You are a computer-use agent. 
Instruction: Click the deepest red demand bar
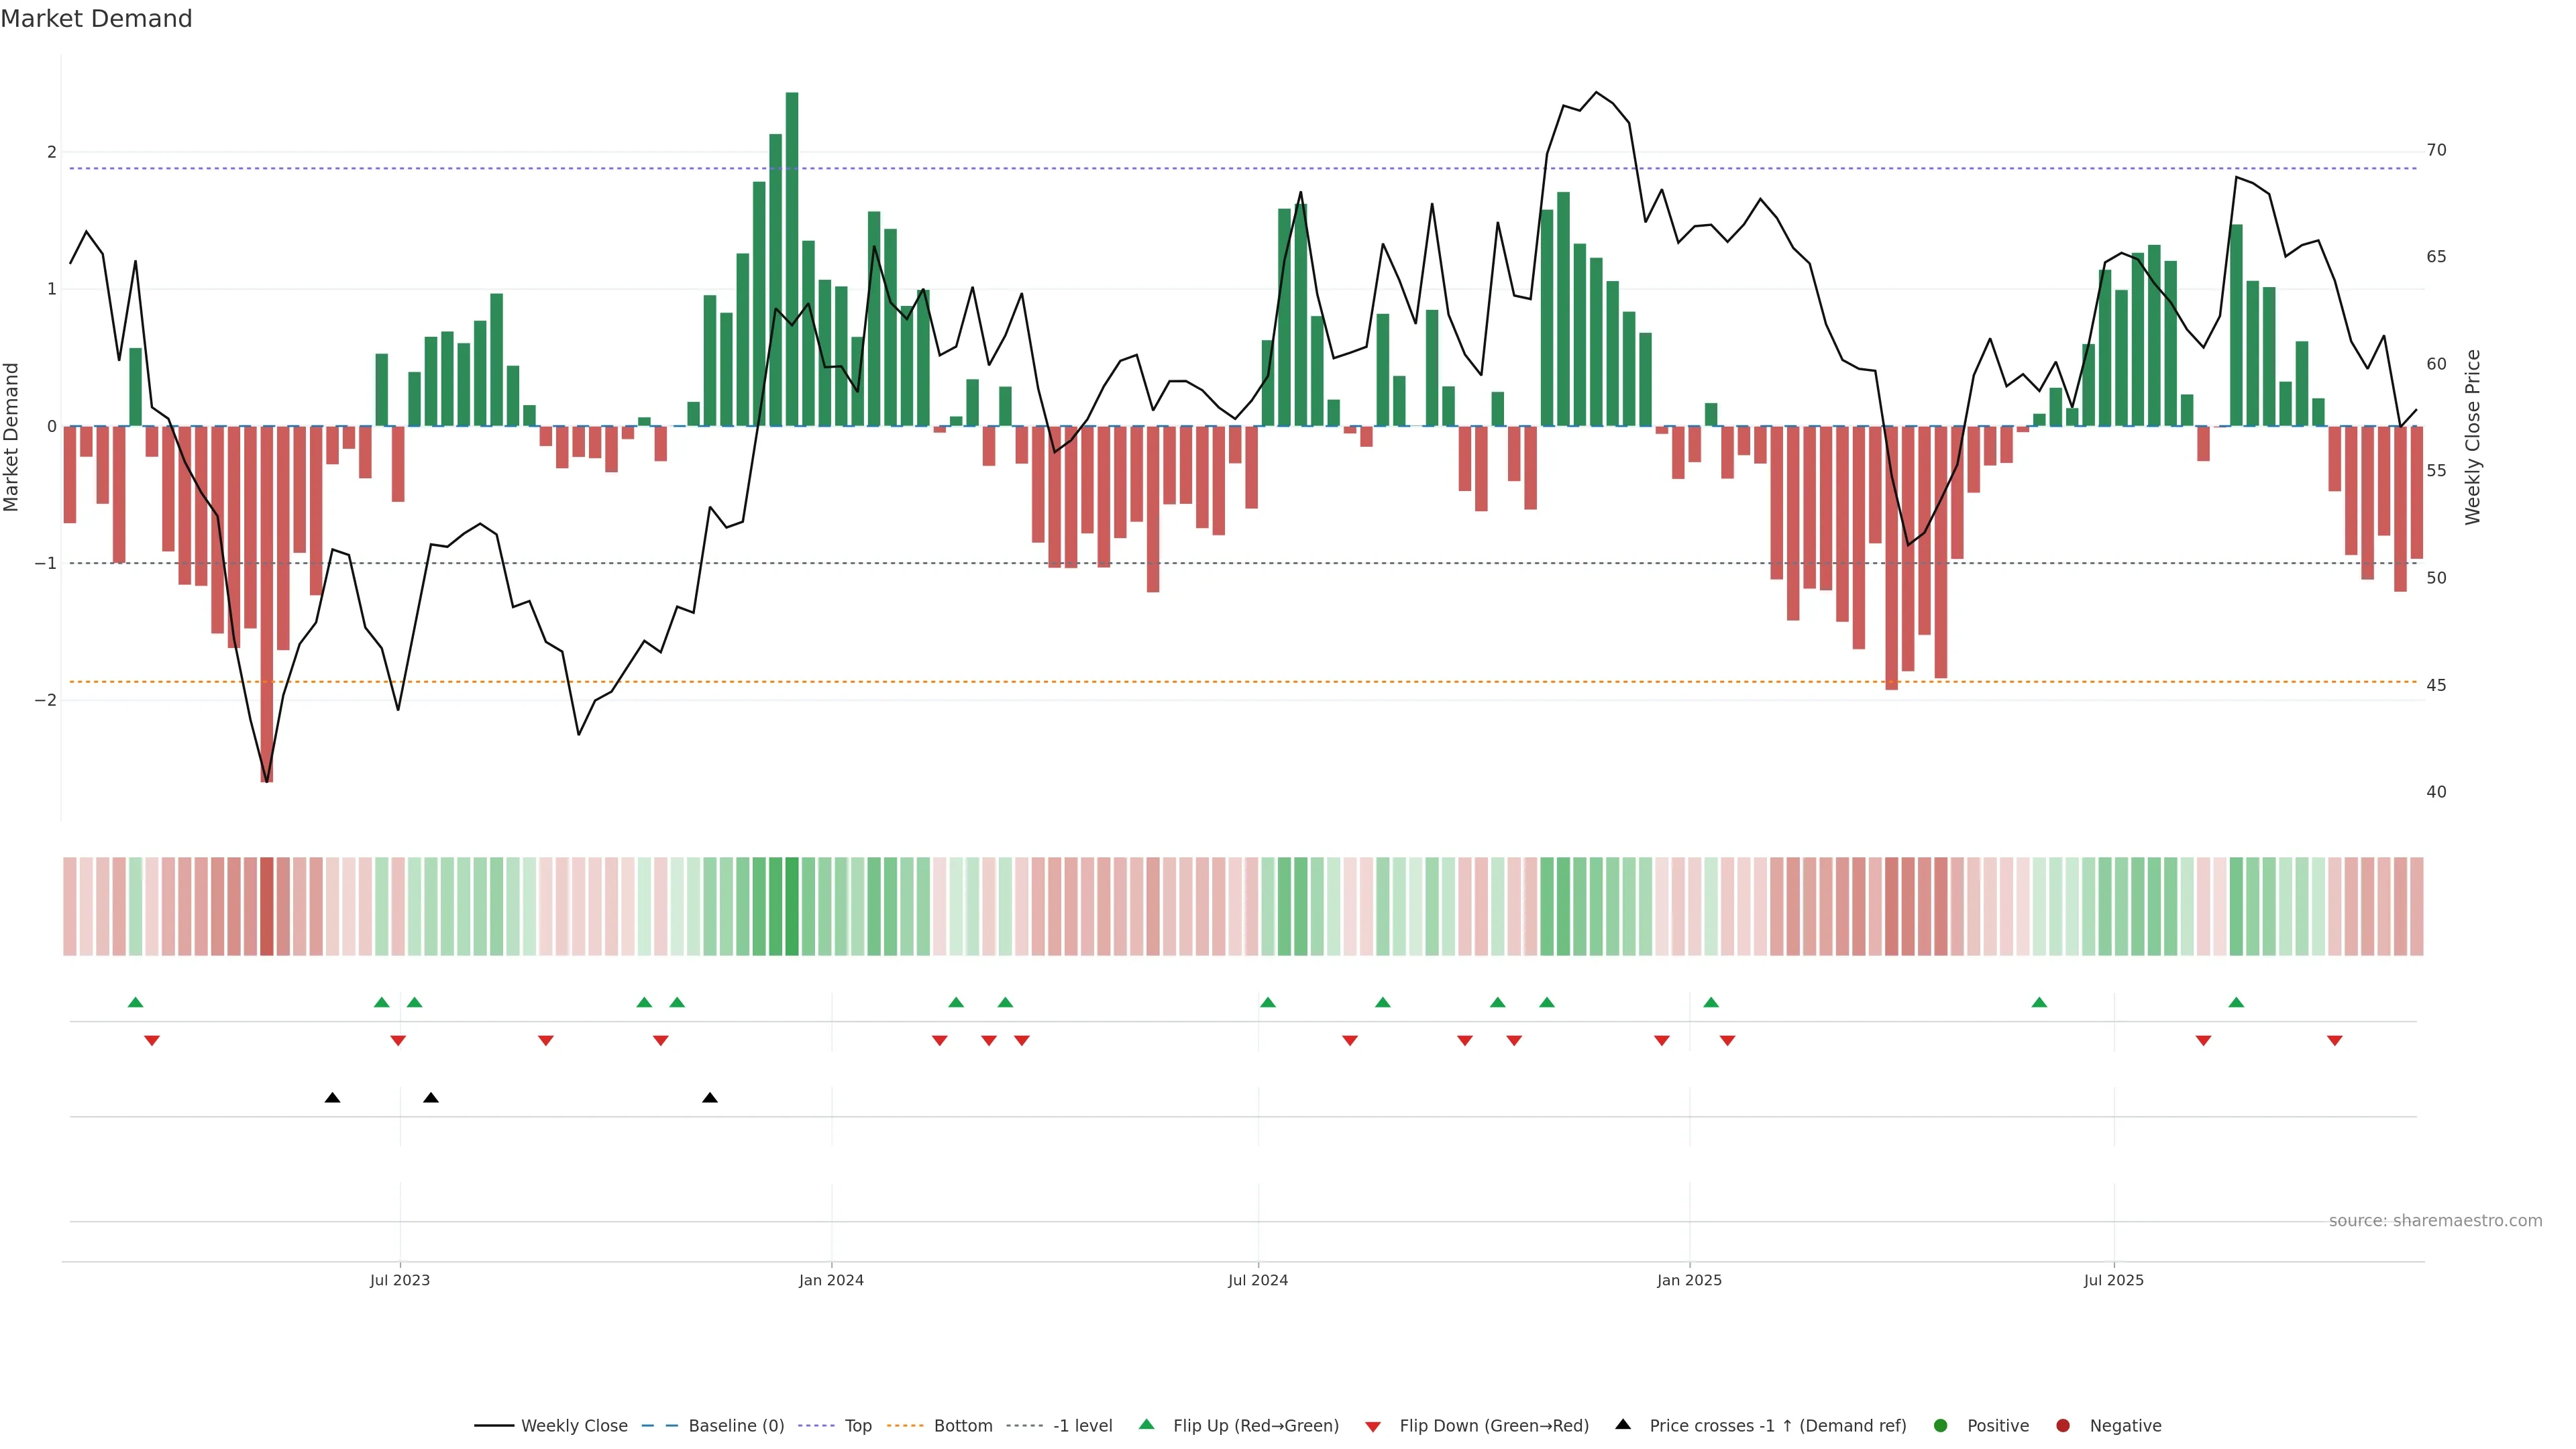click(267, 600)
